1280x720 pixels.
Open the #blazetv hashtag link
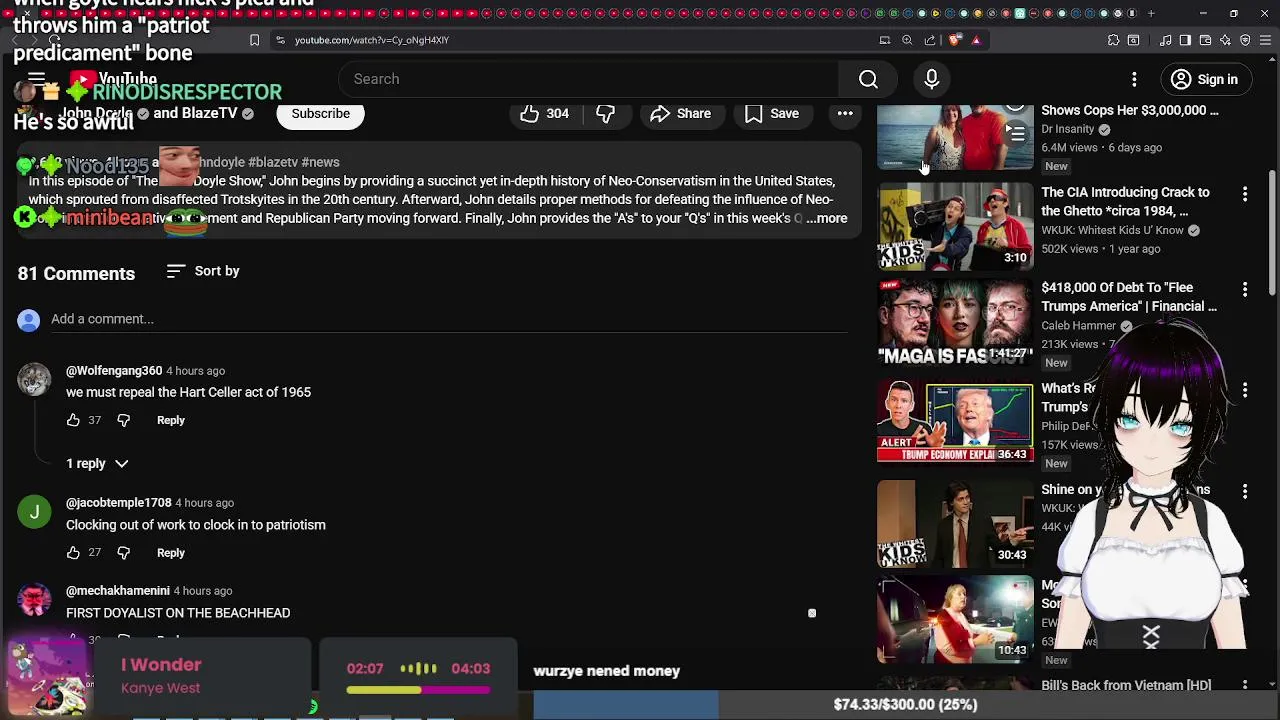273,162
